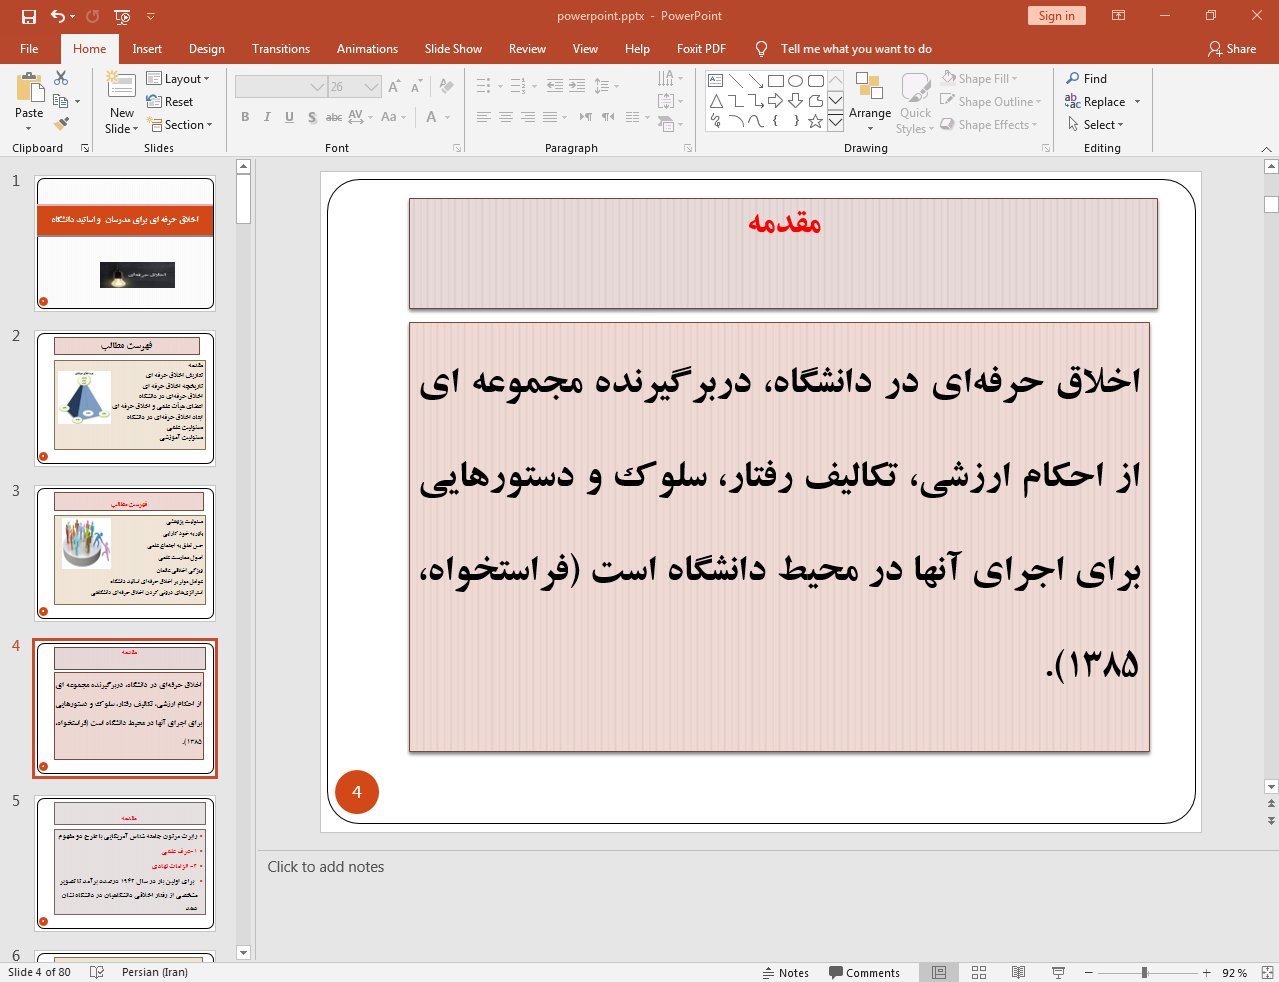The width and height of the screenshot is (1279, 982).
Task: Select the Format Painter brush
Action: pyautogui.click(x=61, y=124)
